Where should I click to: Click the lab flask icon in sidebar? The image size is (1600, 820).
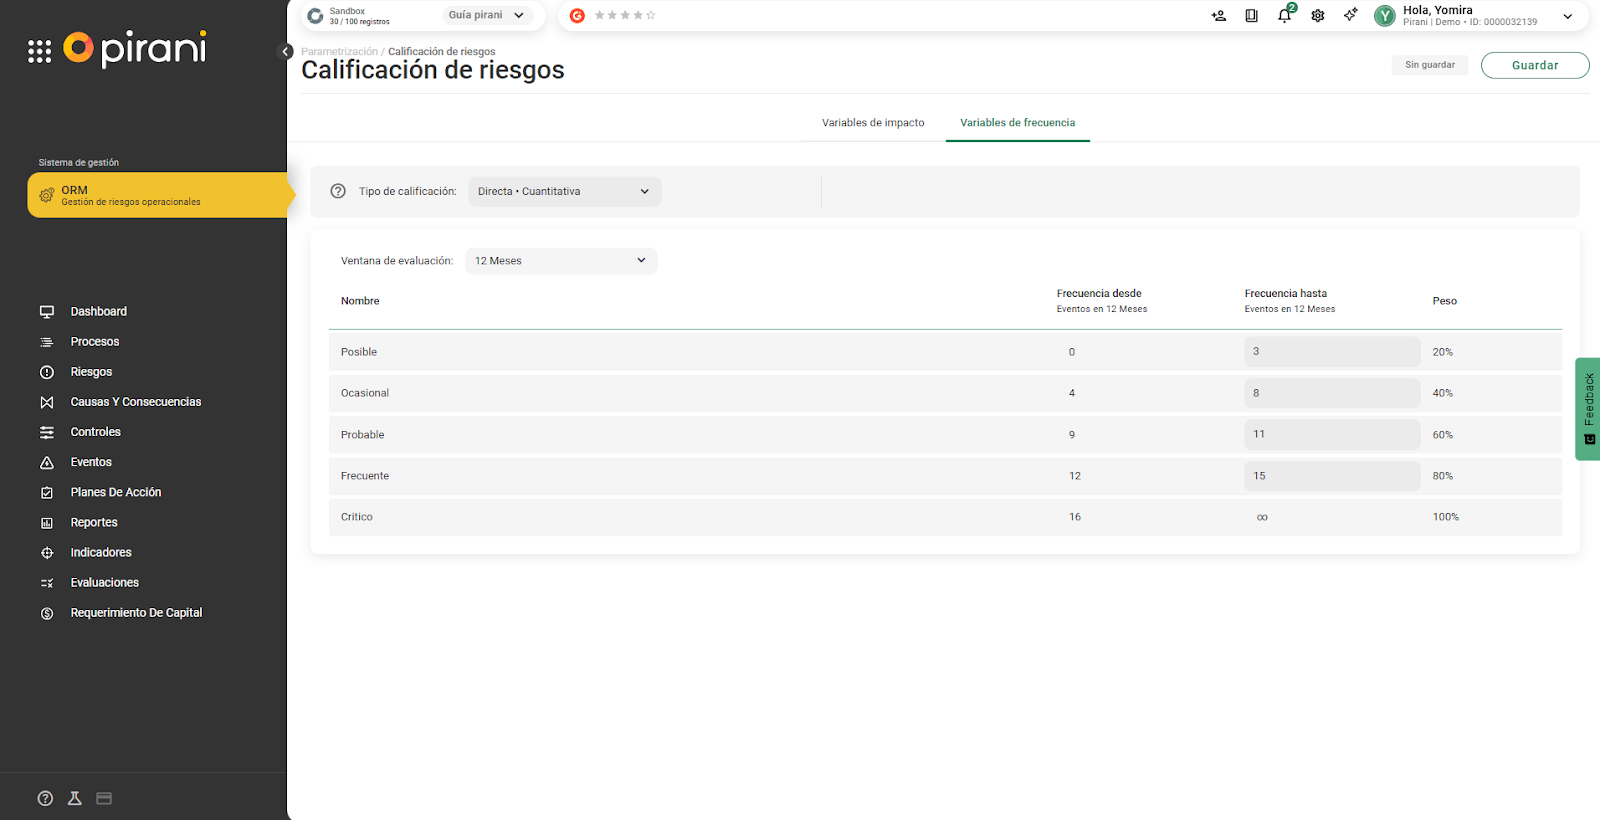[74, 798]
